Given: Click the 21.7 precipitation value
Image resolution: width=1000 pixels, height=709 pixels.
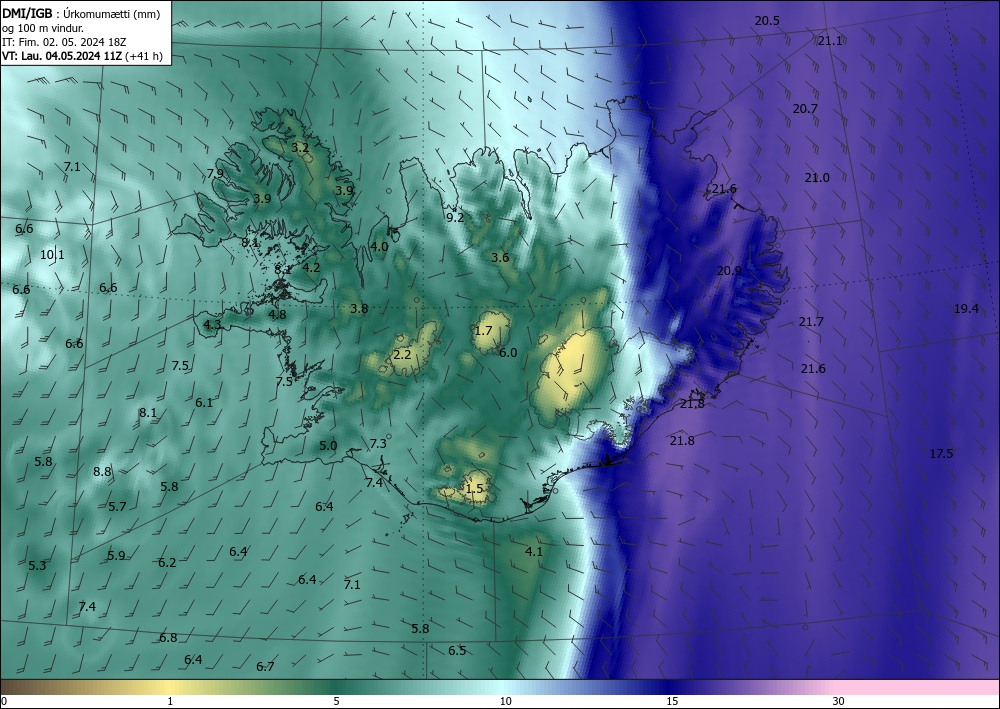Looking at the screenshot, I should pos(811,322).
